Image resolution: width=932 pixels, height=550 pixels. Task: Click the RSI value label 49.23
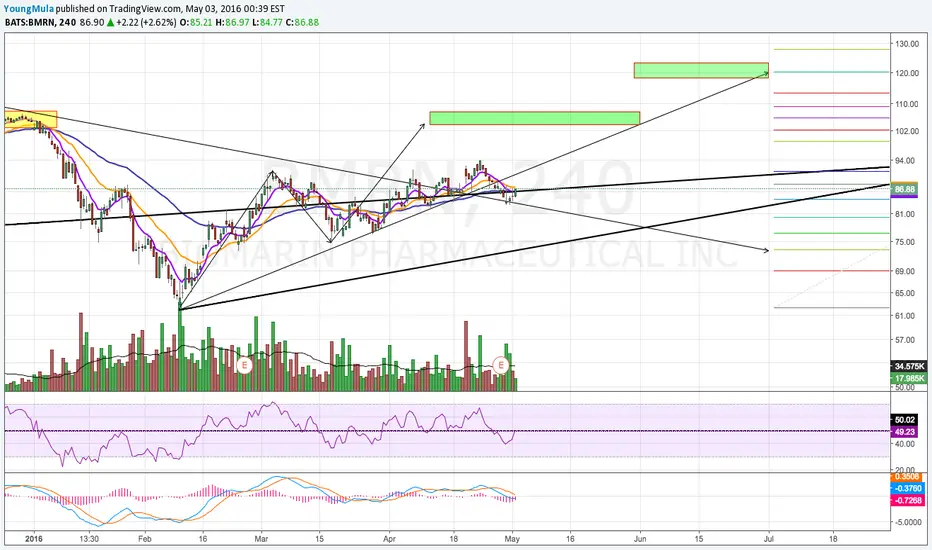[905, 432]
